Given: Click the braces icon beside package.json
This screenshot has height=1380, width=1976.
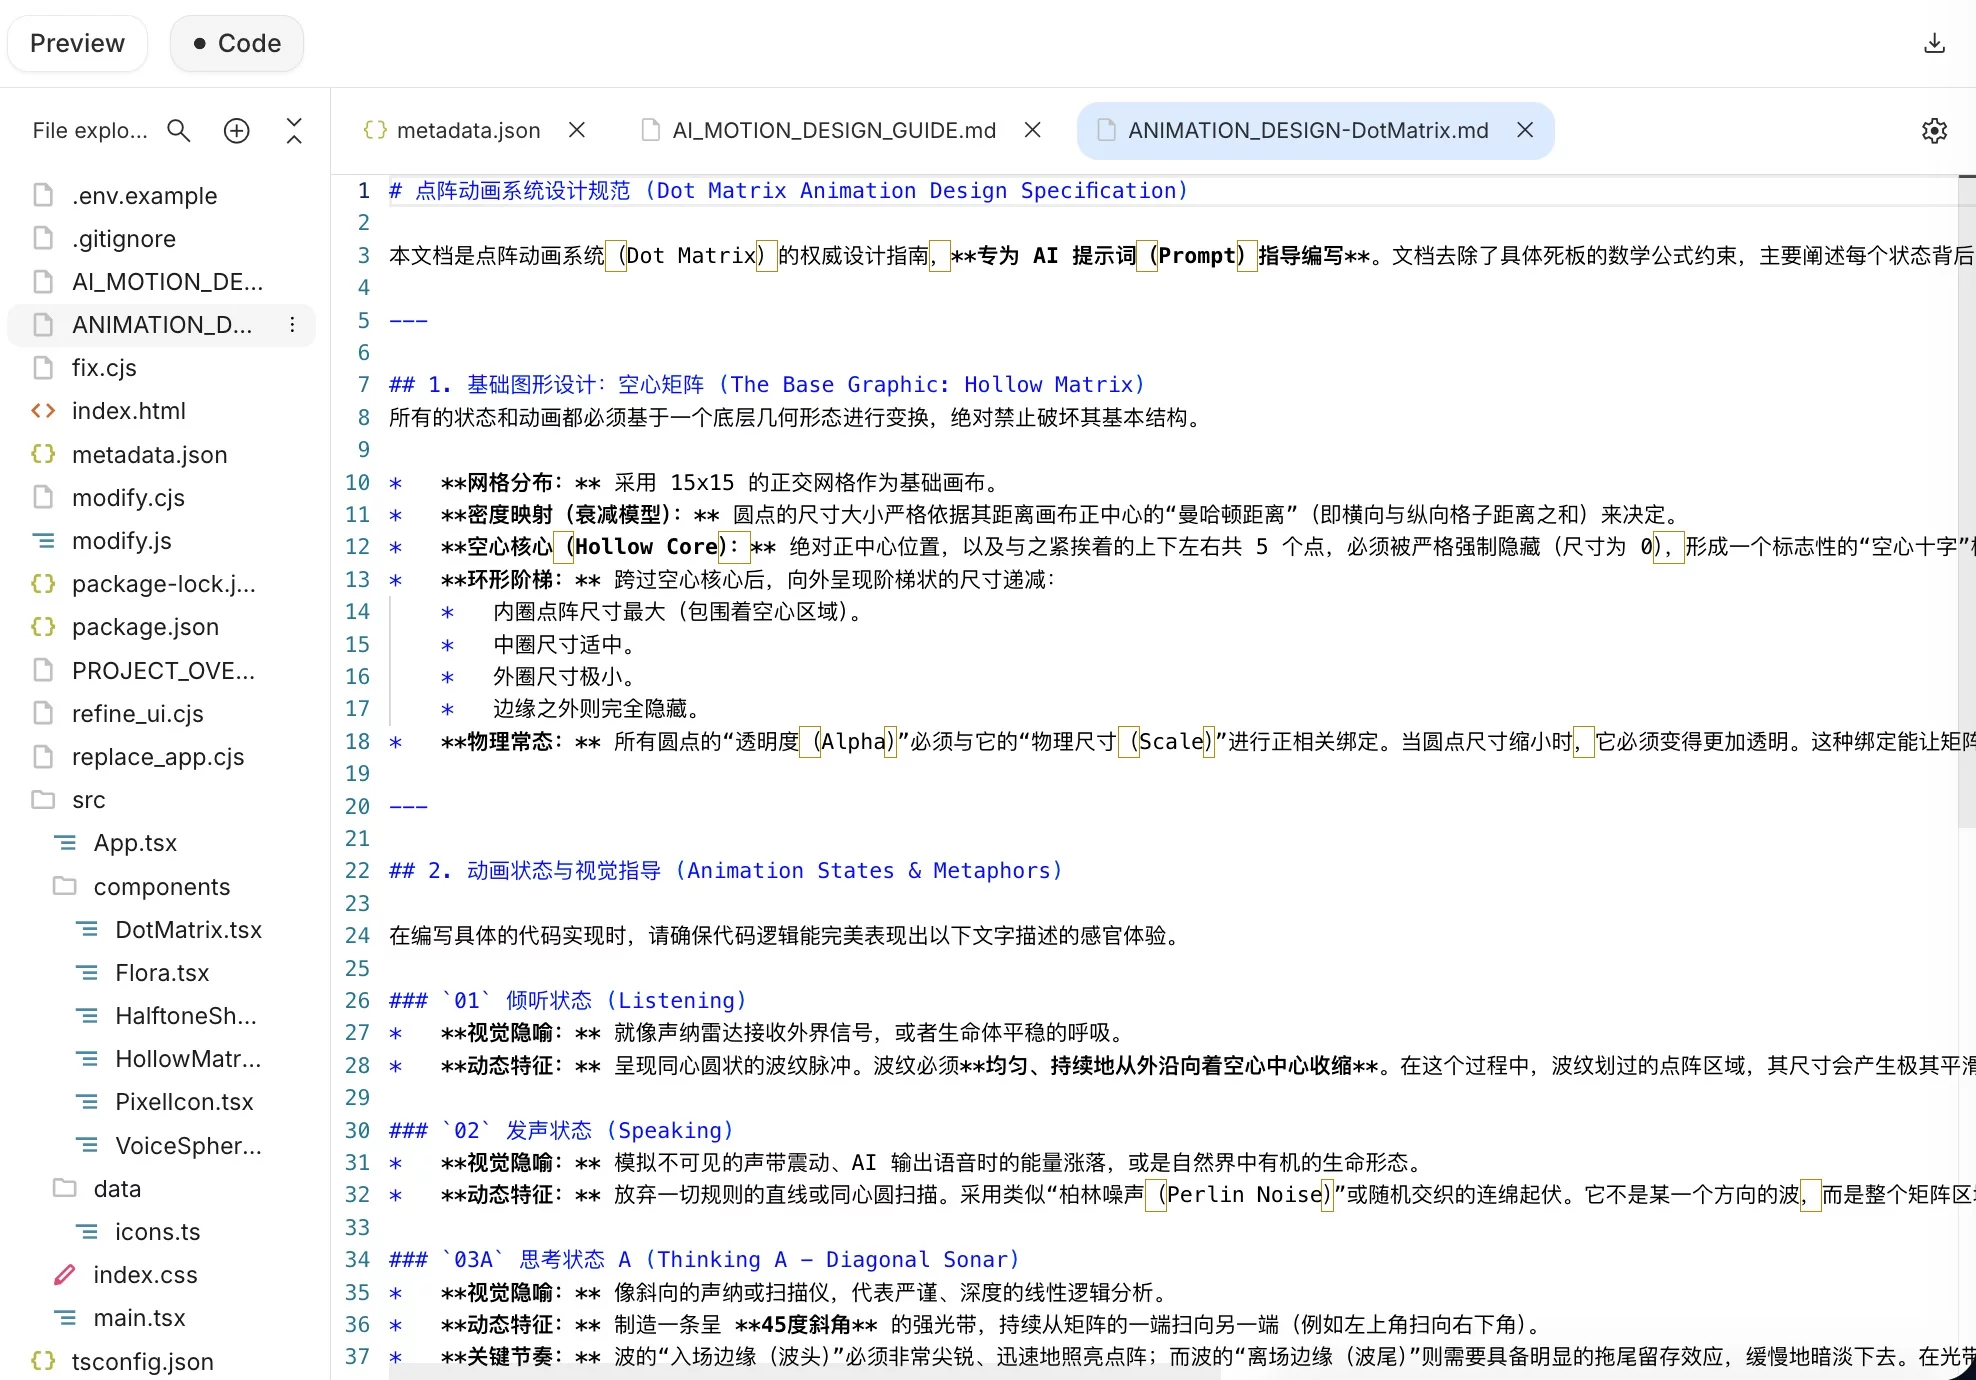Looking at the screenshot, I should tap(43, 626).
